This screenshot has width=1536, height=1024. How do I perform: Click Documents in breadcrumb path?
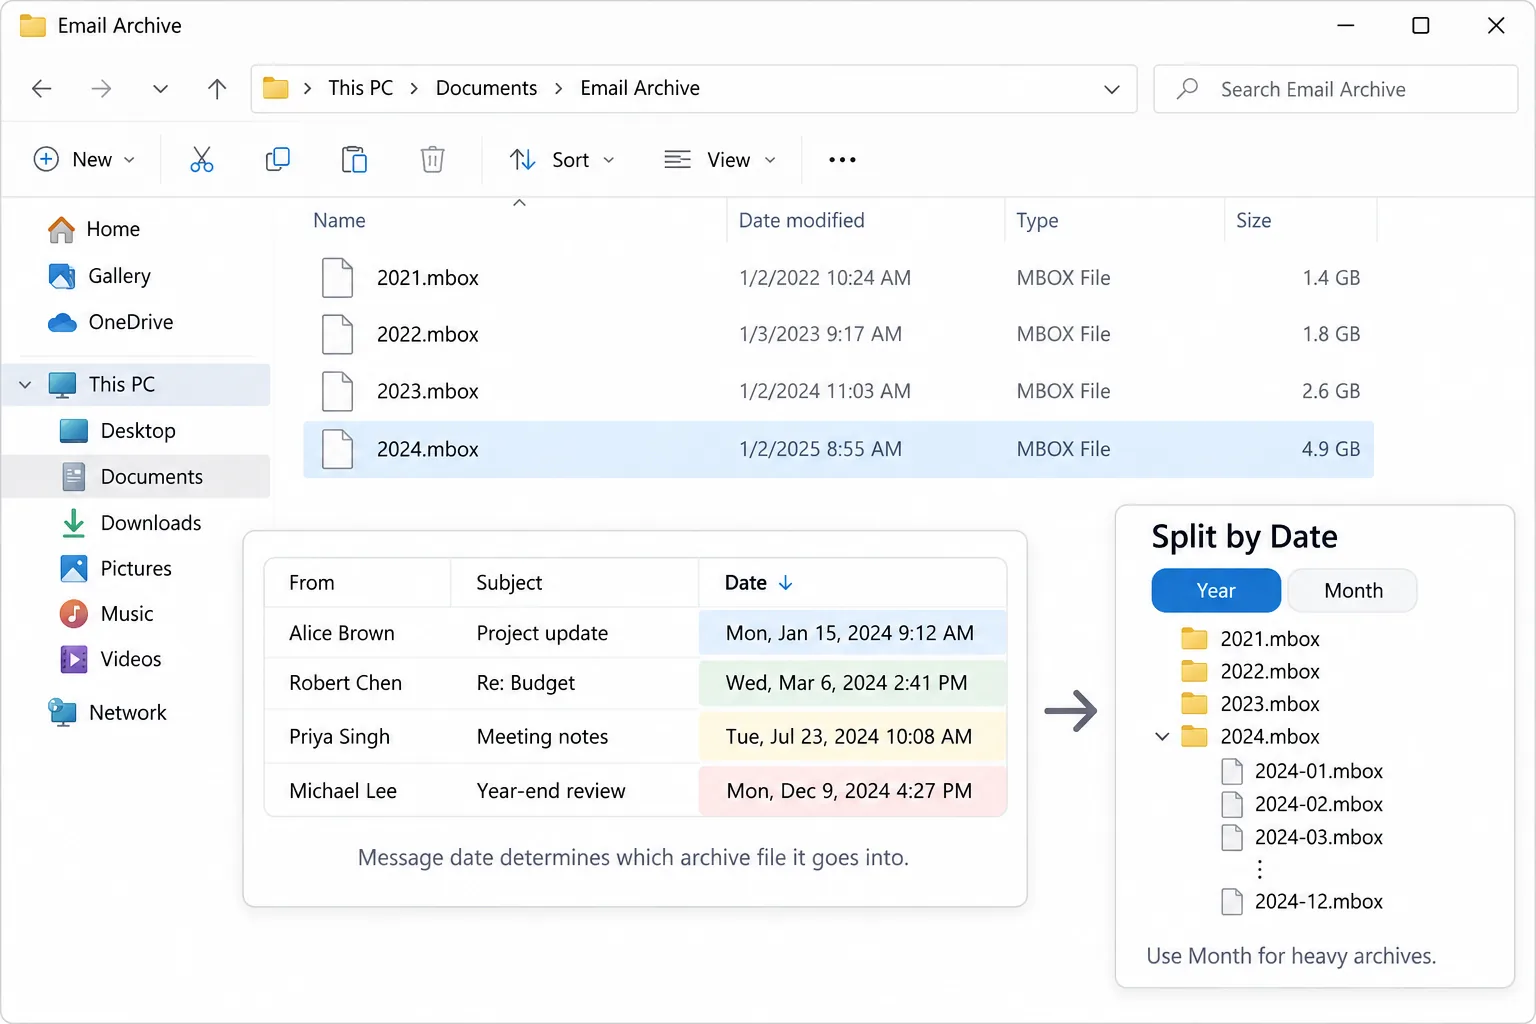click(x=486, y=88)
